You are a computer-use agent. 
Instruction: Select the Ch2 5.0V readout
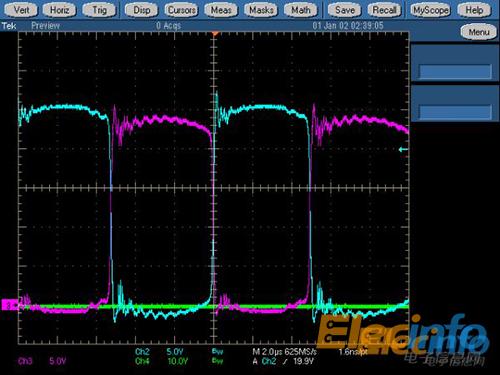(159, 352)
